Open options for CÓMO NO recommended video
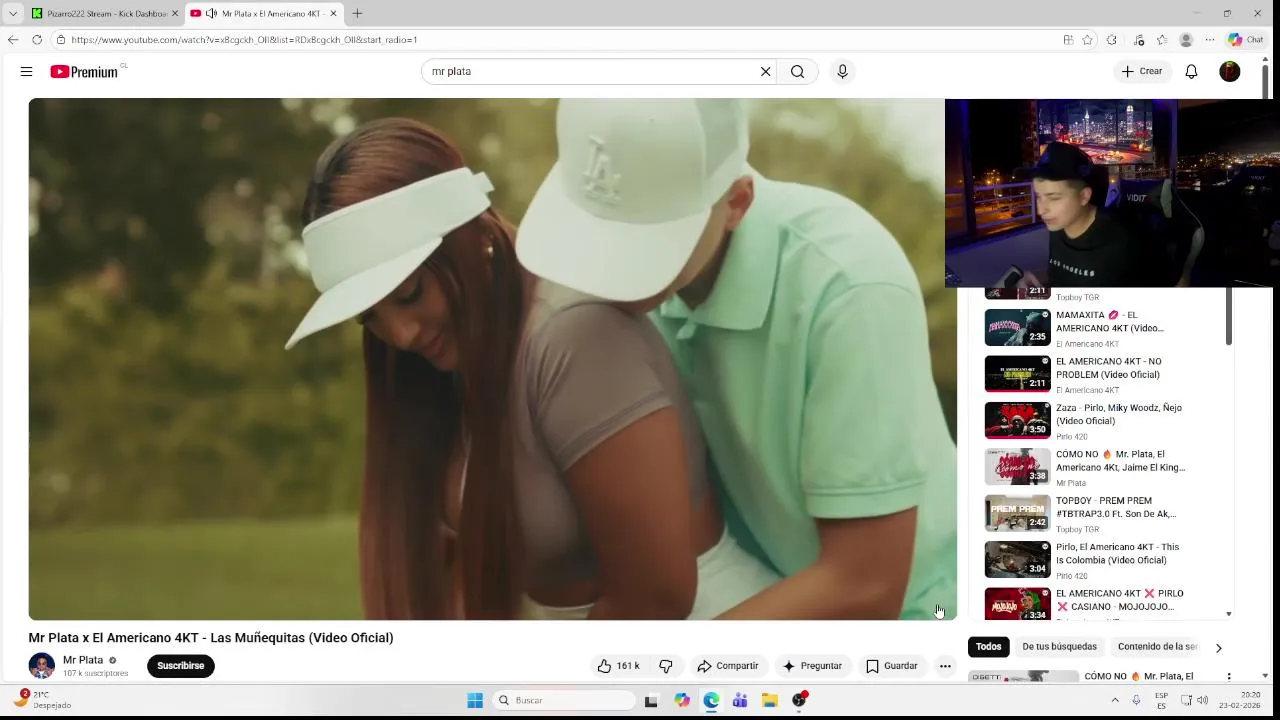1280x720 pixels. click(x=1229, y=677)
